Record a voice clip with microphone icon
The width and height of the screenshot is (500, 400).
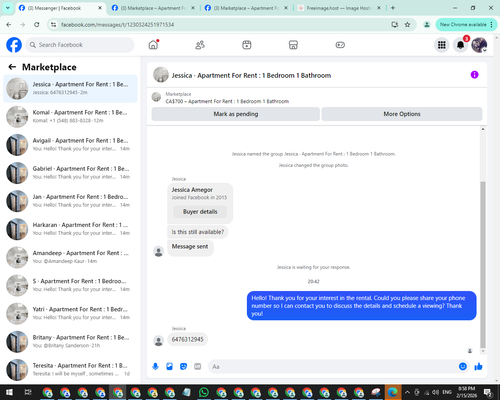pos(155,367)
